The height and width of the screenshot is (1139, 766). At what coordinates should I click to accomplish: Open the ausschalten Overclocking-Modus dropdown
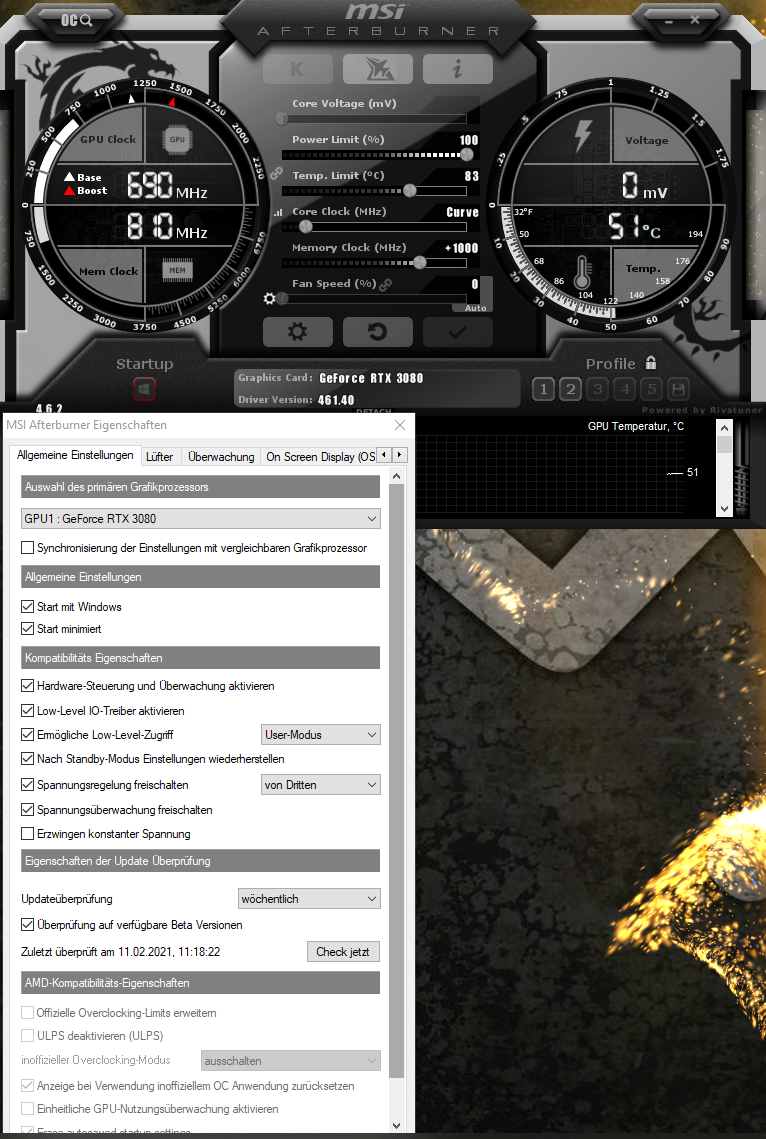290,1061
